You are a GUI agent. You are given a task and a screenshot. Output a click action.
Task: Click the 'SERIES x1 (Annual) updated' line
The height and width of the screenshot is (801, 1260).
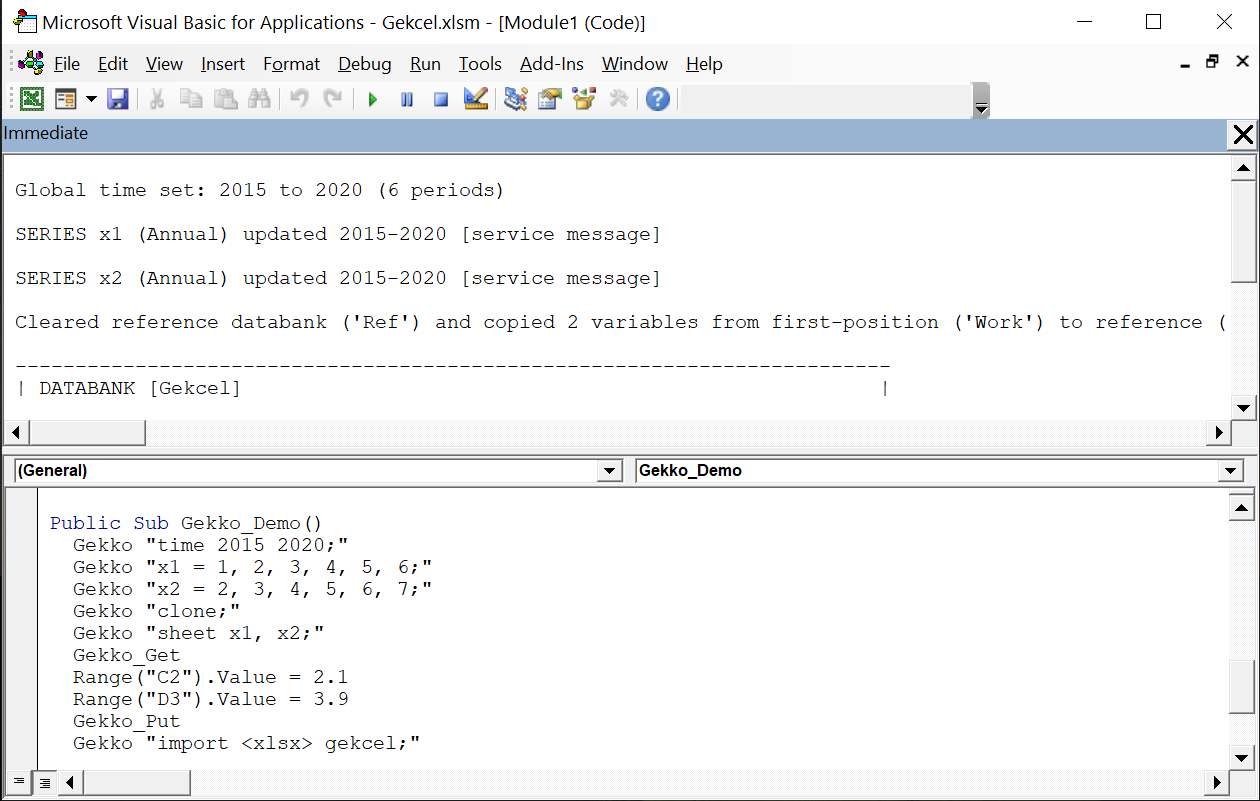tap(338, 234)
